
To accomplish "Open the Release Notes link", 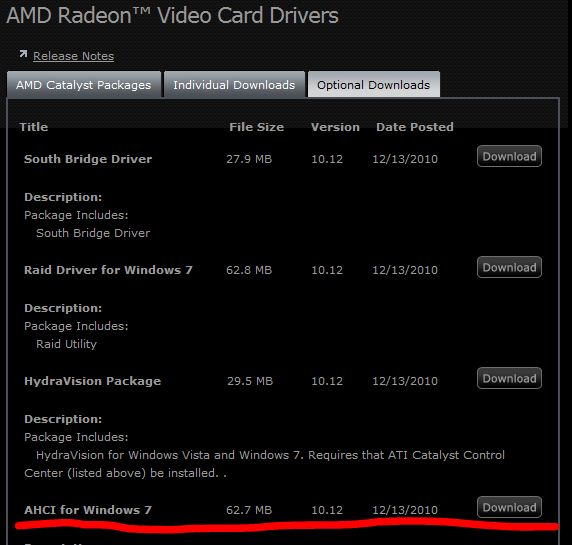I will (x=73, y=56).
